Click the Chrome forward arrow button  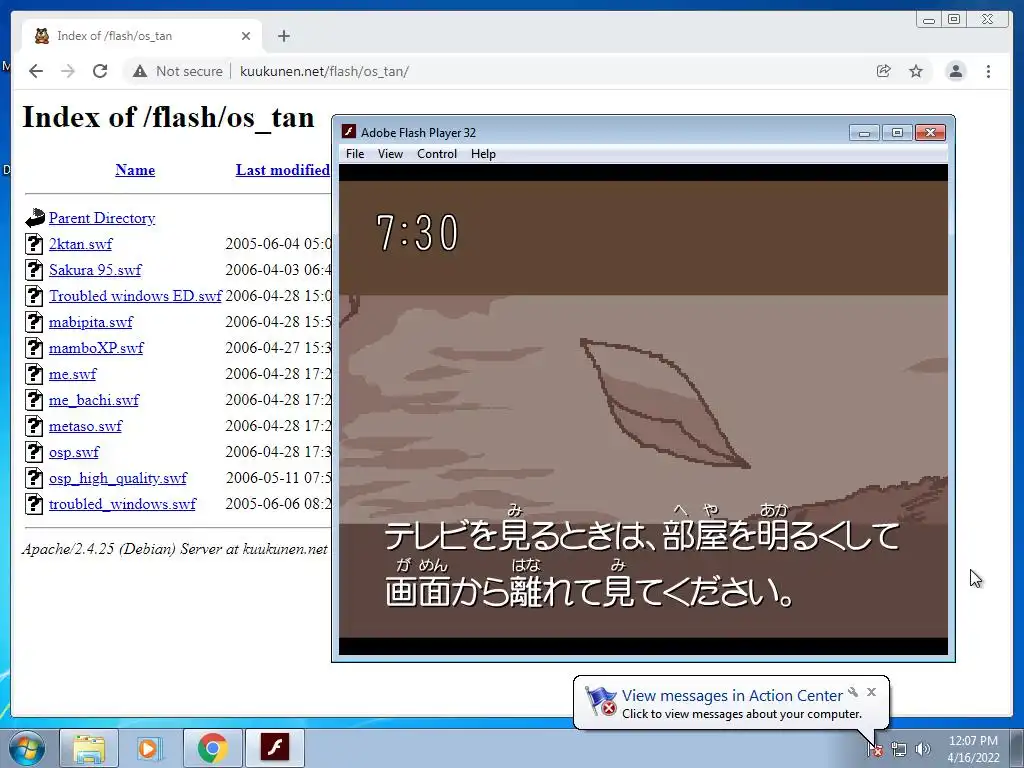coord(68,71)
